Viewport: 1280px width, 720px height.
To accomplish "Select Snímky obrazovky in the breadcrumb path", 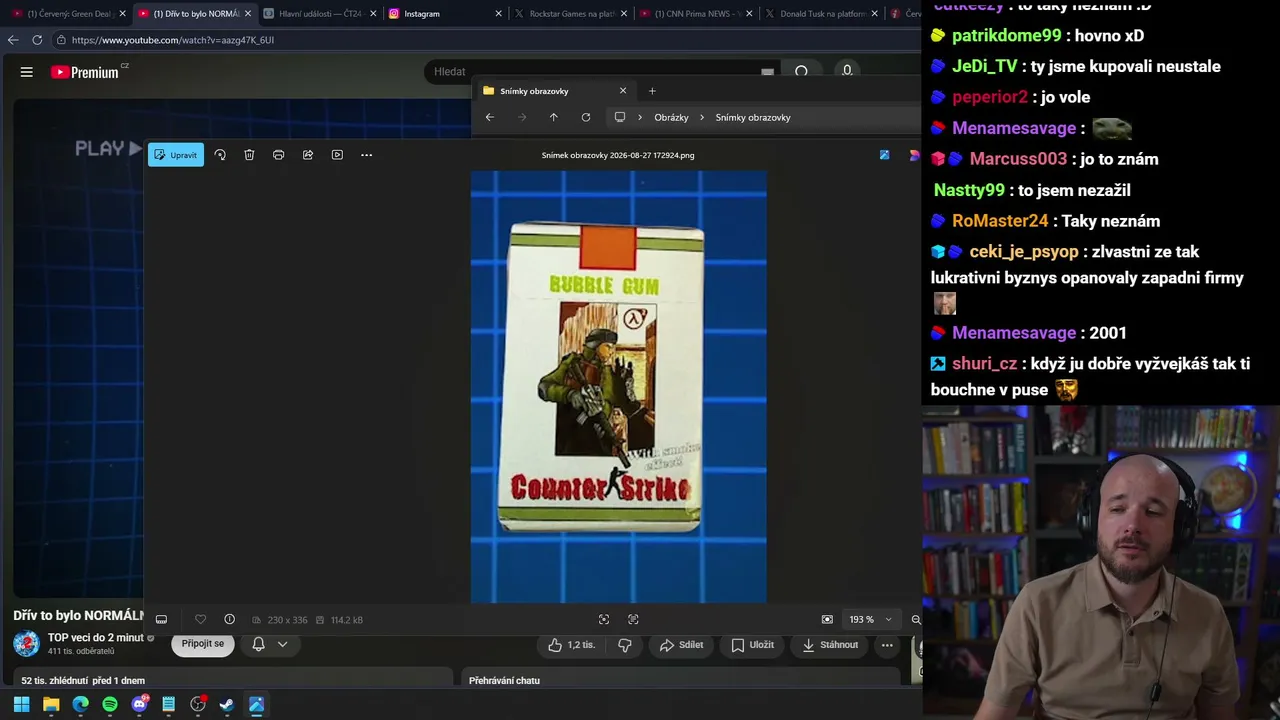I will click(753, 117).
